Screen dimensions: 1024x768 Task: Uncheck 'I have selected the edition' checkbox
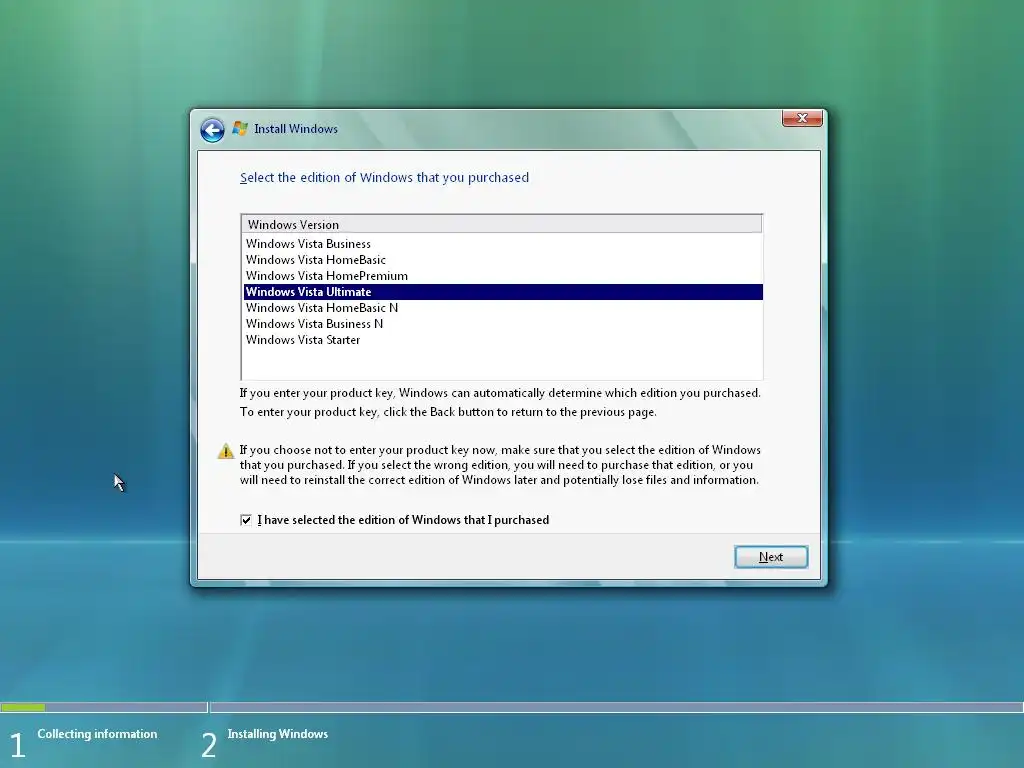pyautogui.click(x=246, y=520)
